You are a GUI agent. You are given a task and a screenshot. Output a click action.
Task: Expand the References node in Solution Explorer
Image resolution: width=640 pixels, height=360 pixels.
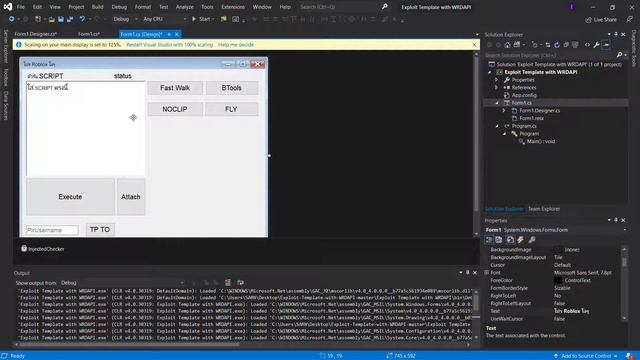coord(496,87)
